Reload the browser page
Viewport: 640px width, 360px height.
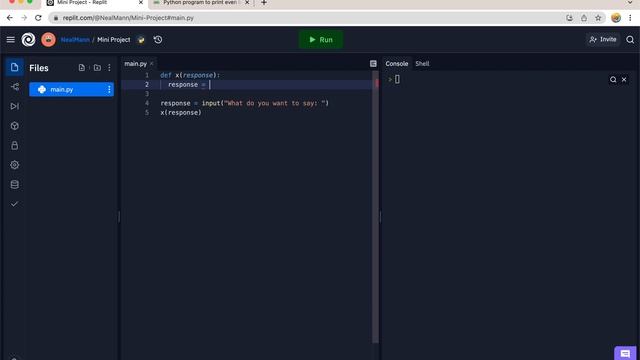[x=38, y=18]
